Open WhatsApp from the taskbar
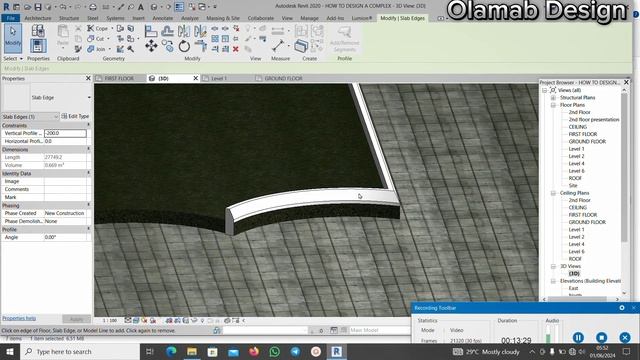 point(275,351)
